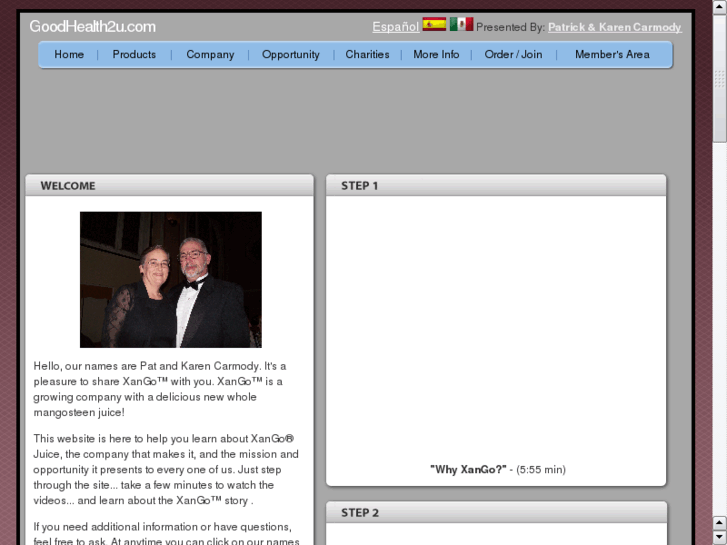Click the "Why XanGo?" video caption
727x545 pixels.
[497, 469]
